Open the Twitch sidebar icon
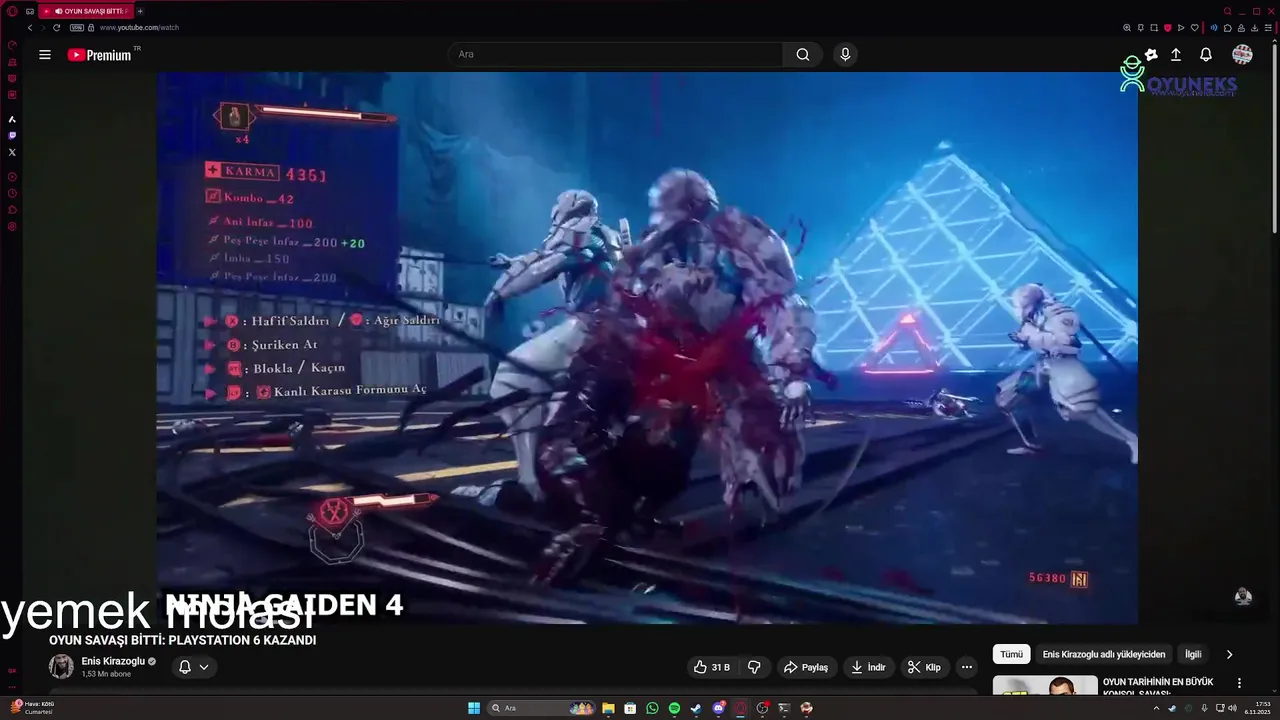 (12, 135)
